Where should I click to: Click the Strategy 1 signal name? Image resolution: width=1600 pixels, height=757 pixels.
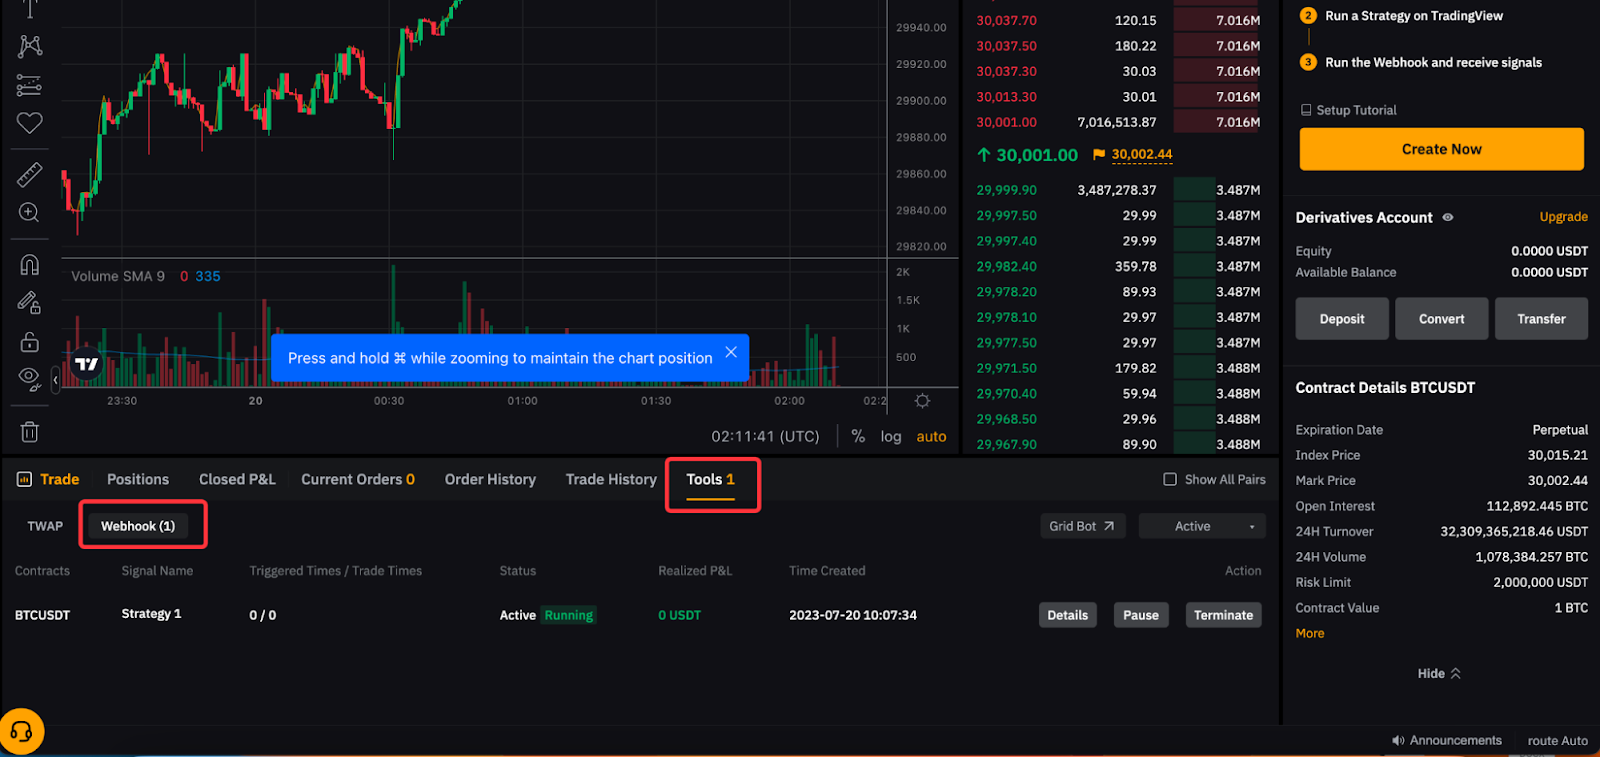tap(151, 614)
